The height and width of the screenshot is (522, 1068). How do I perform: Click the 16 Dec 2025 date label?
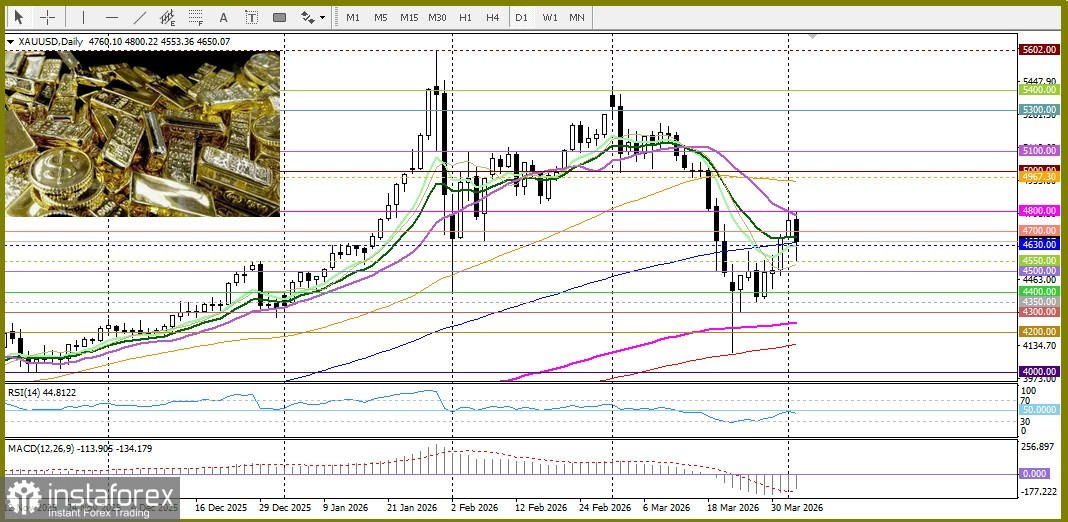coord(222,508)
